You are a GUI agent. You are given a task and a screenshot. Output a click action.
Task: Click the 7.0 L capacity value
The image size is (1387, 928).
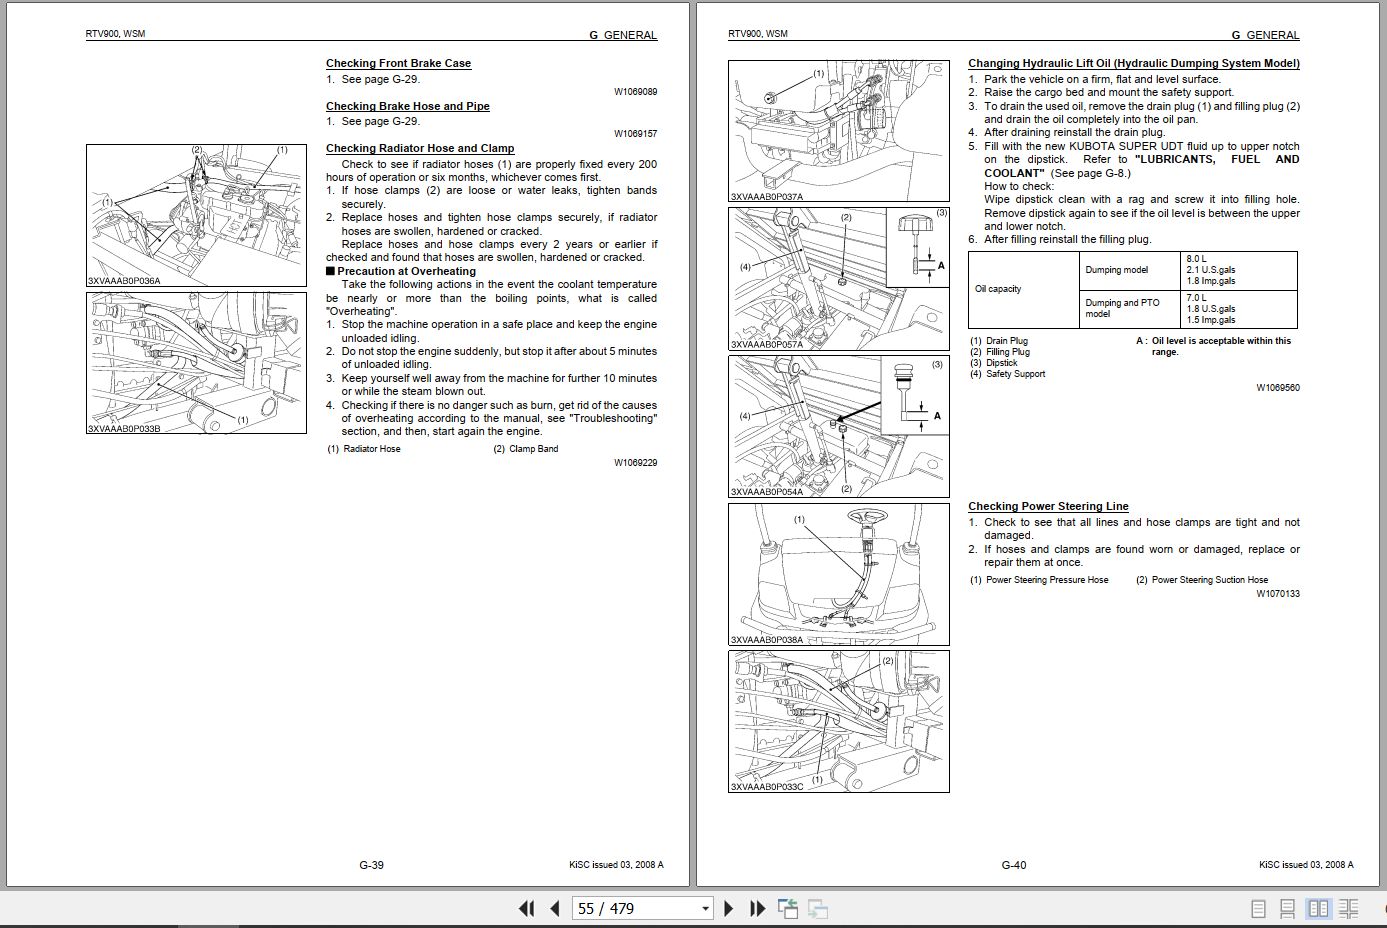tap(1197, 298)
